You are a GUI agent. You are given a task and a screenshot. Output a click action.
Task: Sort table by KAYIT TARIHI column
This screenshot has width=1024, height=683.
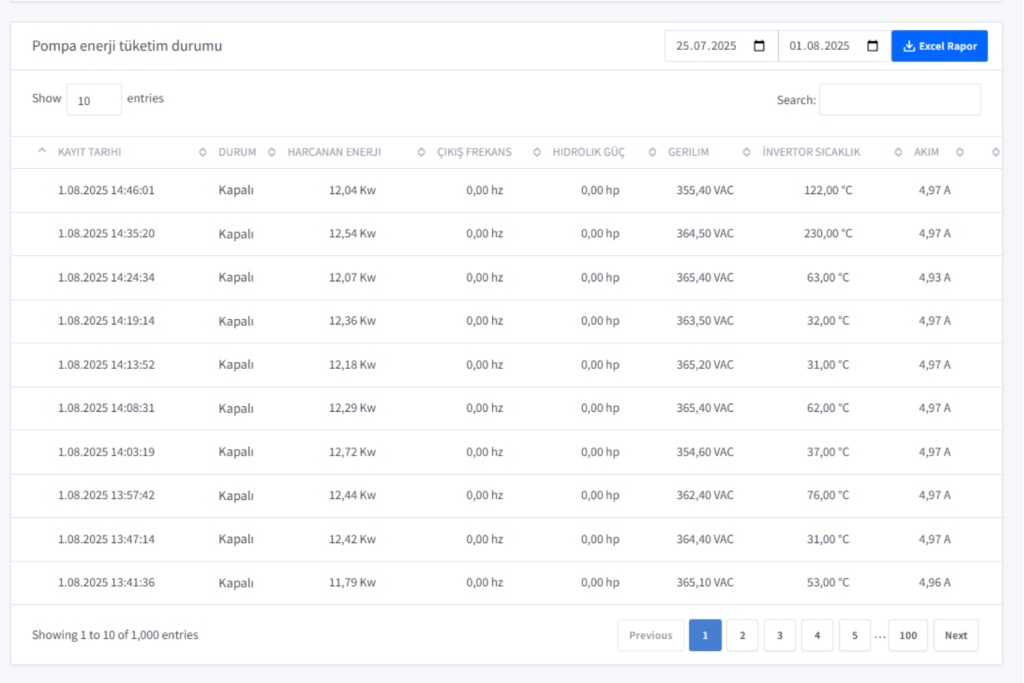click(90, 152)
